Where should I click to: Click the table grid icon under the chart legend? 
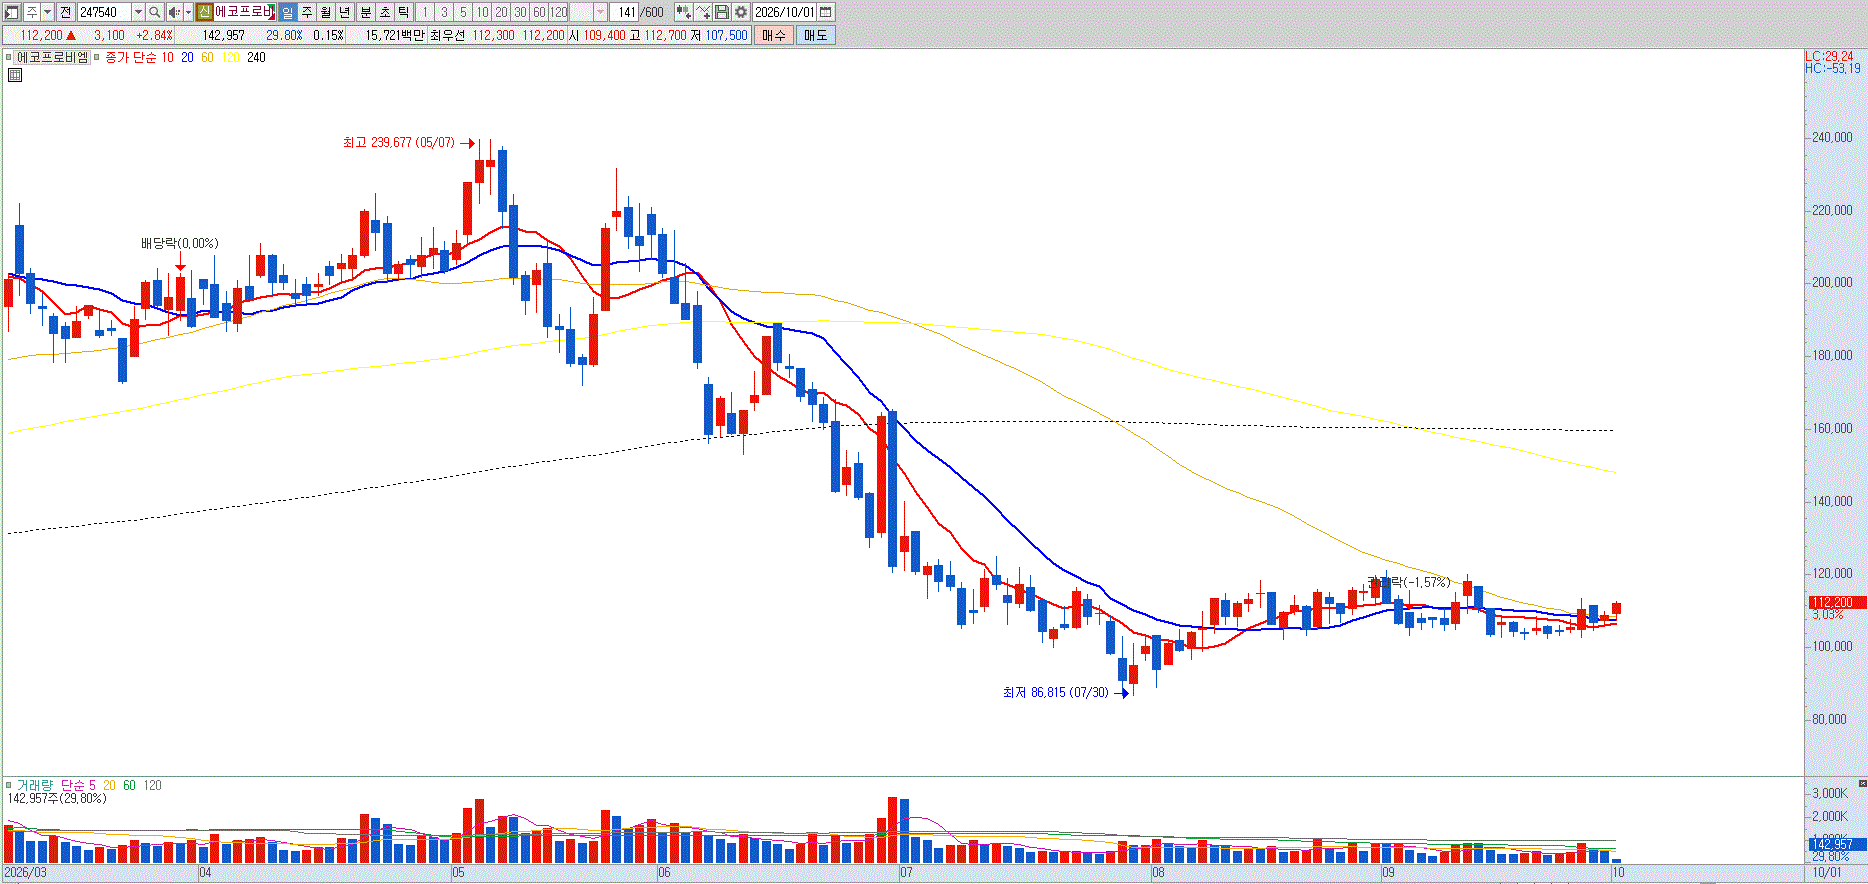(15, 74)
